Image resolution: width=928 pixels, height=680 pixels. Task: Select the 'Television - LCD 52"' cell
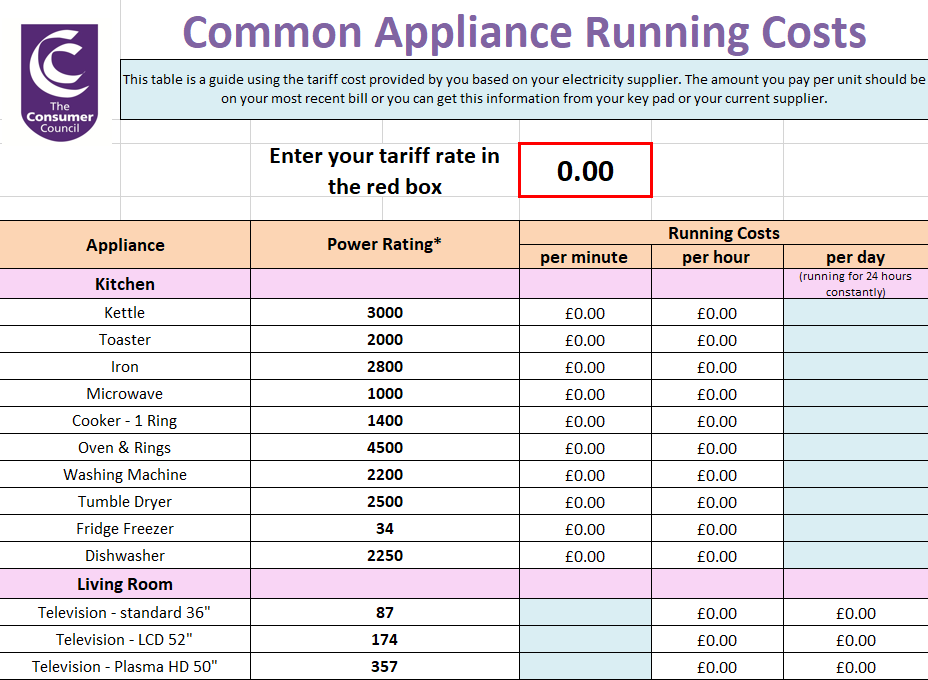tap(125, 640)
